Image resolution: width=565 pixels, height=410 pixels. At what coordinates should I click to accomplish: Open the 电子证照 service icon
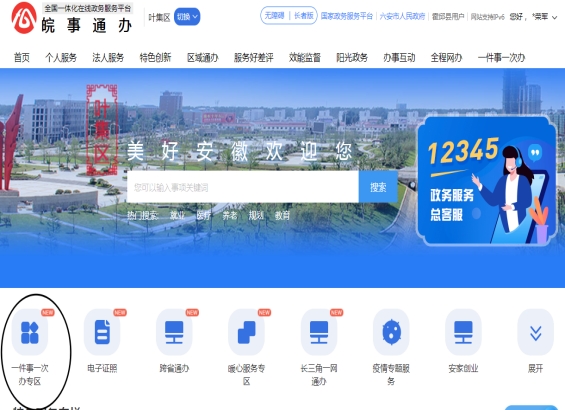click(102, 332)
